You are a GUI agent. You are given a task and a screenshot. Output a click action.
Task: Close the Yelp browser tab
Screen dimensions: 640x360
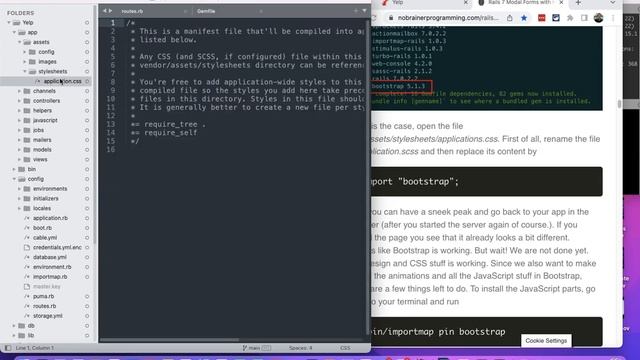(x=466, y=3)
